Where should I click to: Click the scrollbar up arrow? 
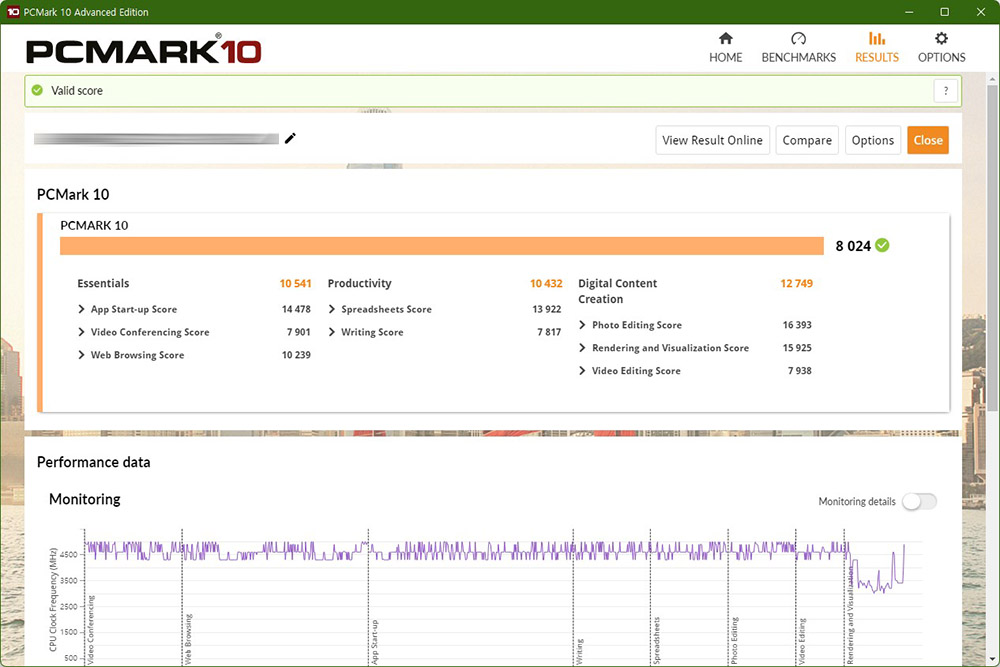click(992, 80)
